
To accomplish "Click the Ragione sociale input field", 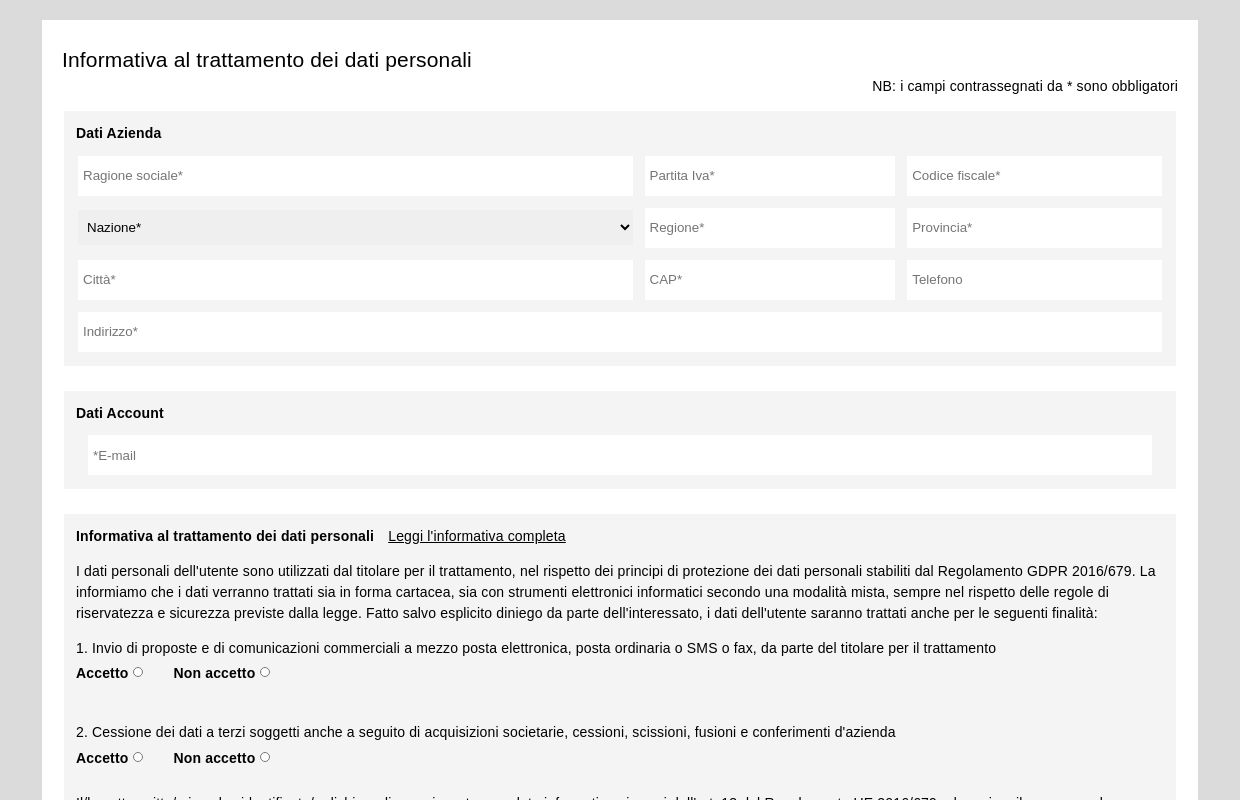I will 355,176.
